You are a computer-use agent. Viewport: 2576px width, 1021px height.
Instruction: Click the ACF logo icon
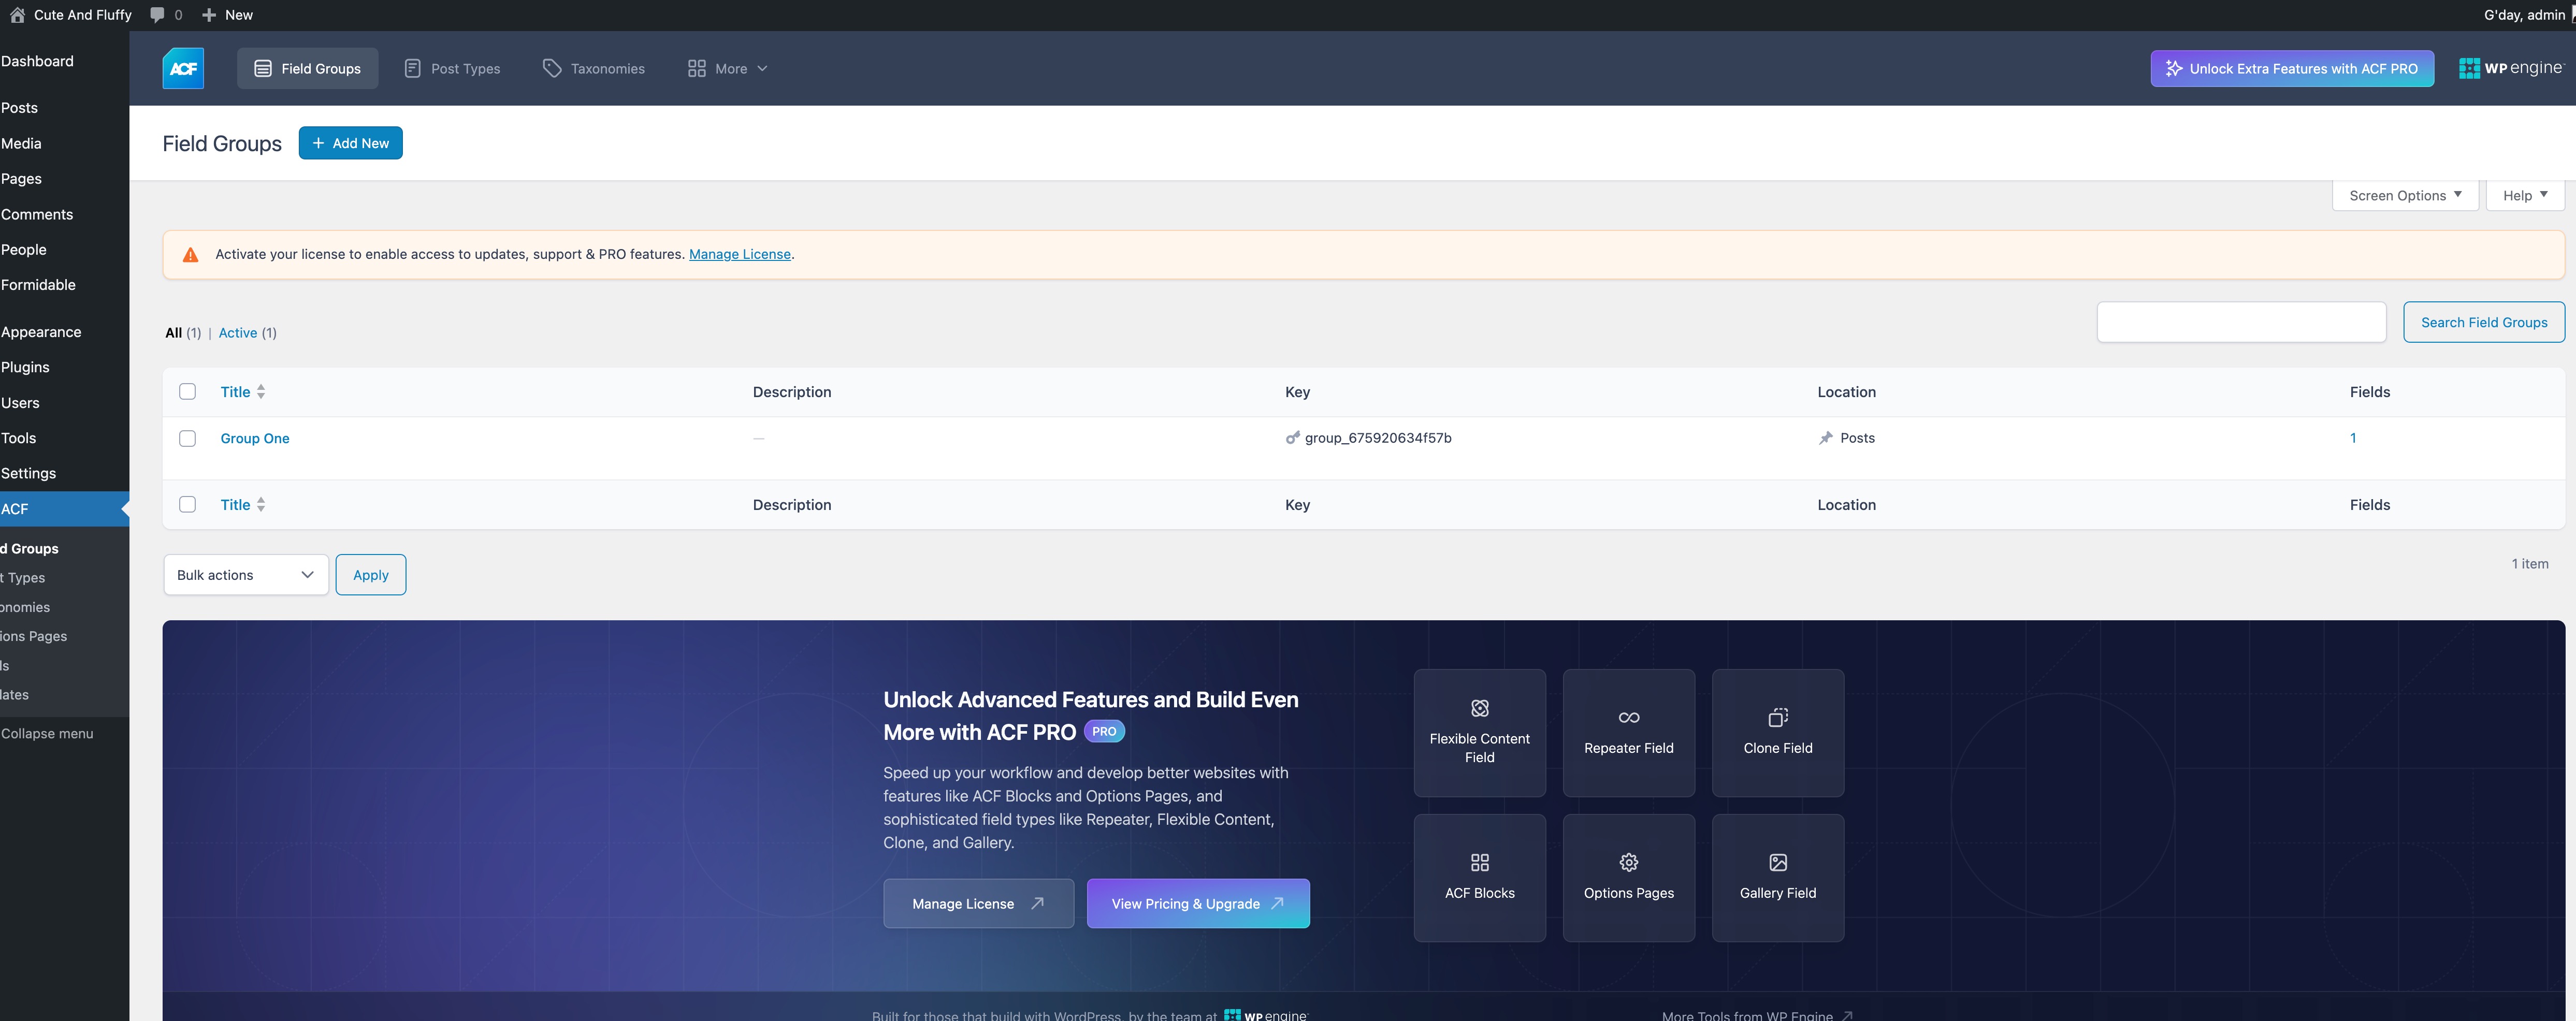coord(183,68)
